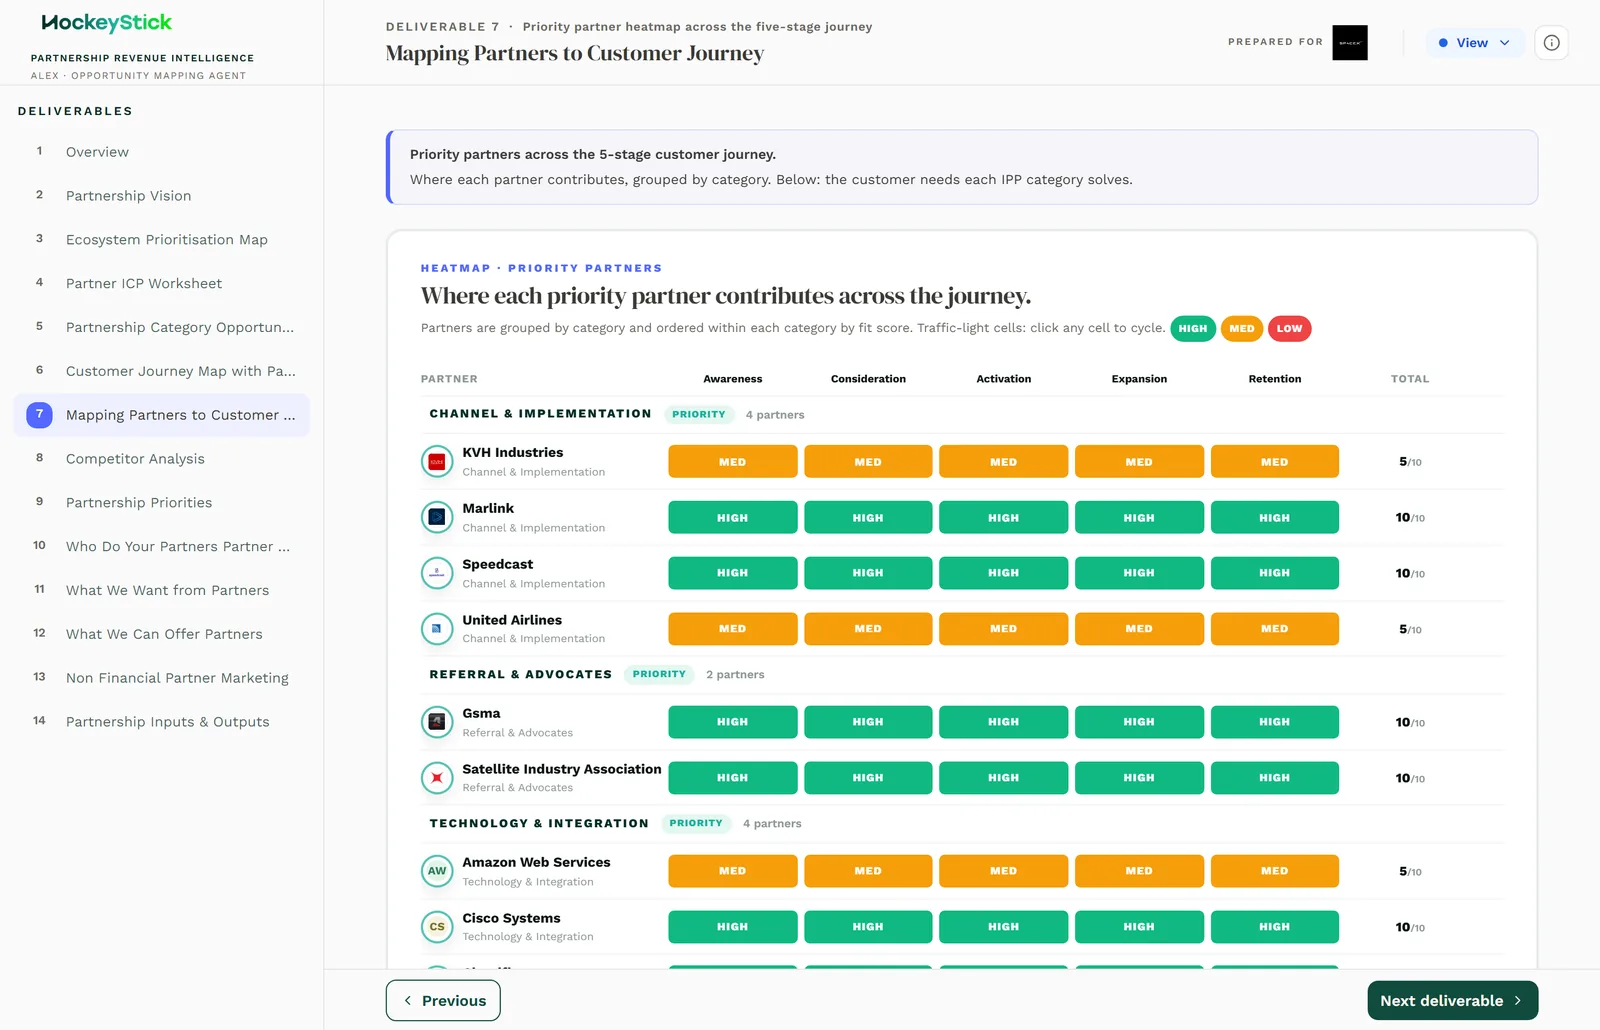Click the Retention column header
1600x1030 pixels.
[x=1274, y=379]
